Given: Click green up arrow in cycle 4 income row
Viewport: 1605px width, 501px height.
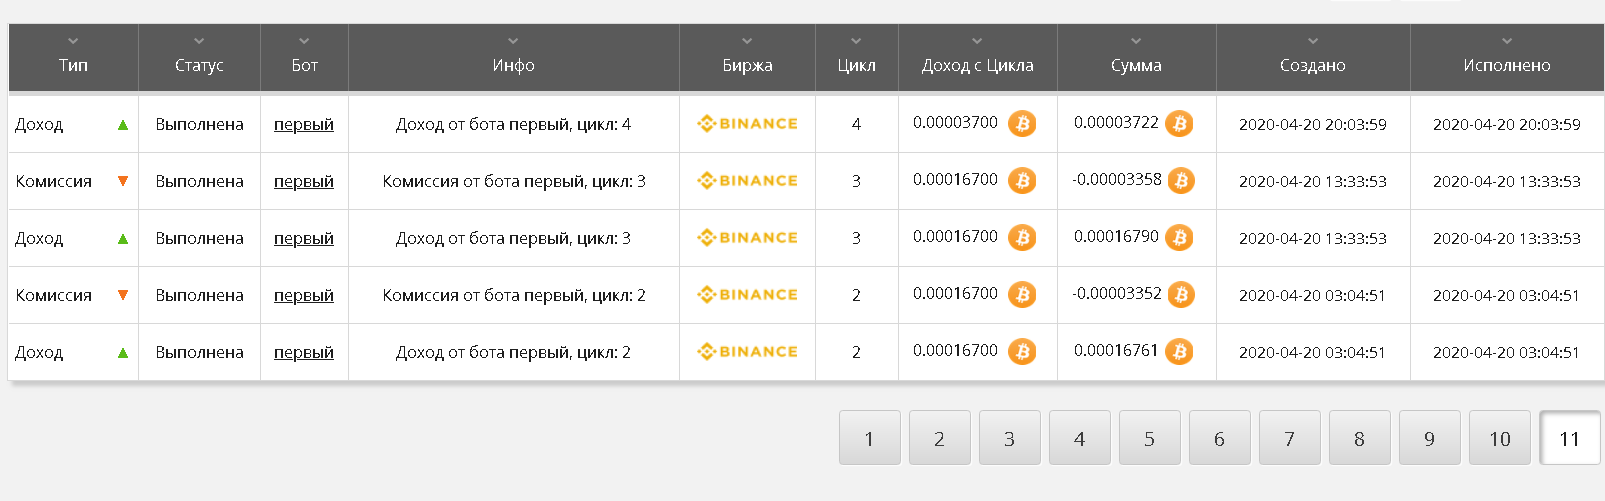Looking at the screenshot, I should tap(123, 125).
